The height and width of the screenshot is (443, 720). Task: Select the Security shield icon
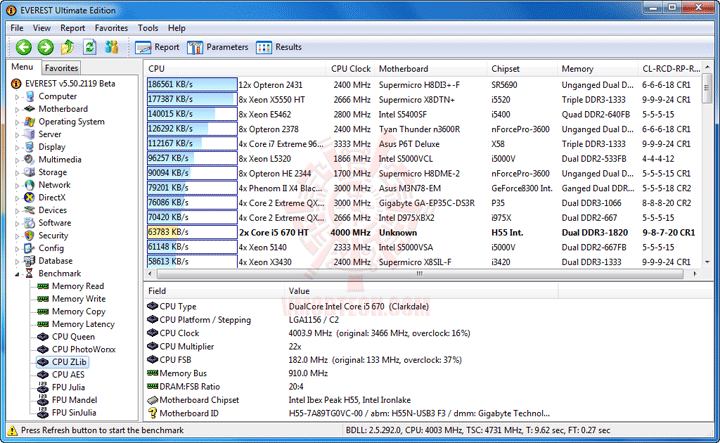pos(29,236)
